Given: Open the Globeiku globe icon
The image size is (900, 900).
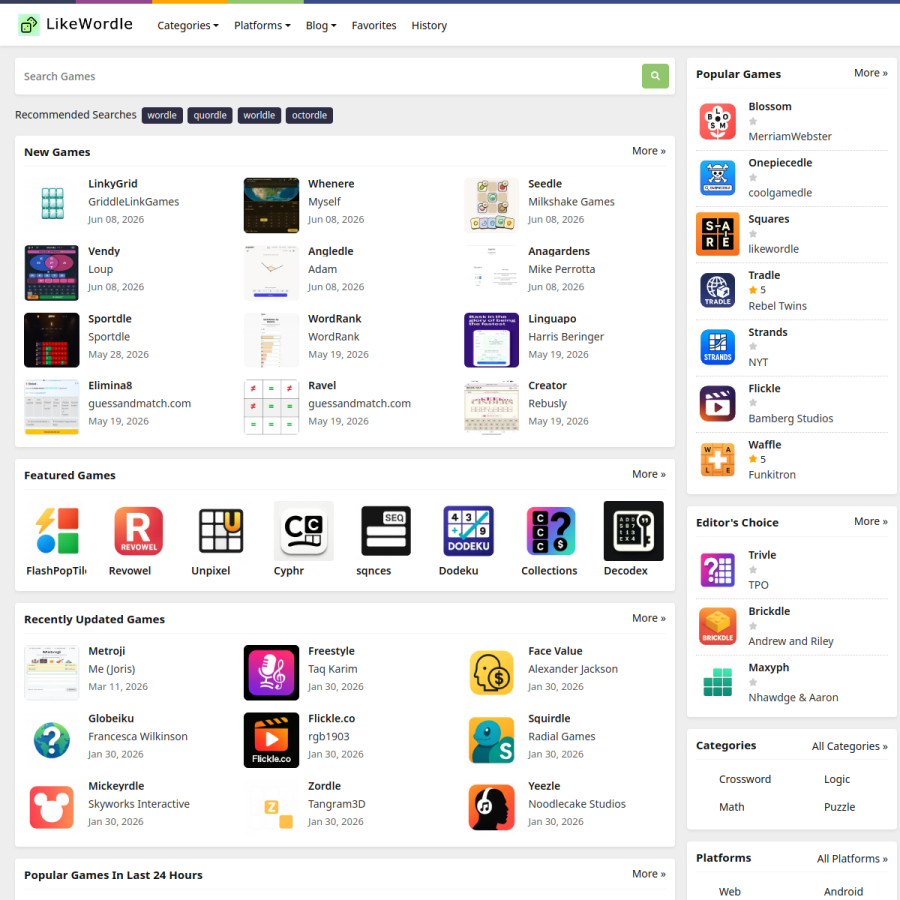Looking at the screenshot, I should pos(52,740).
